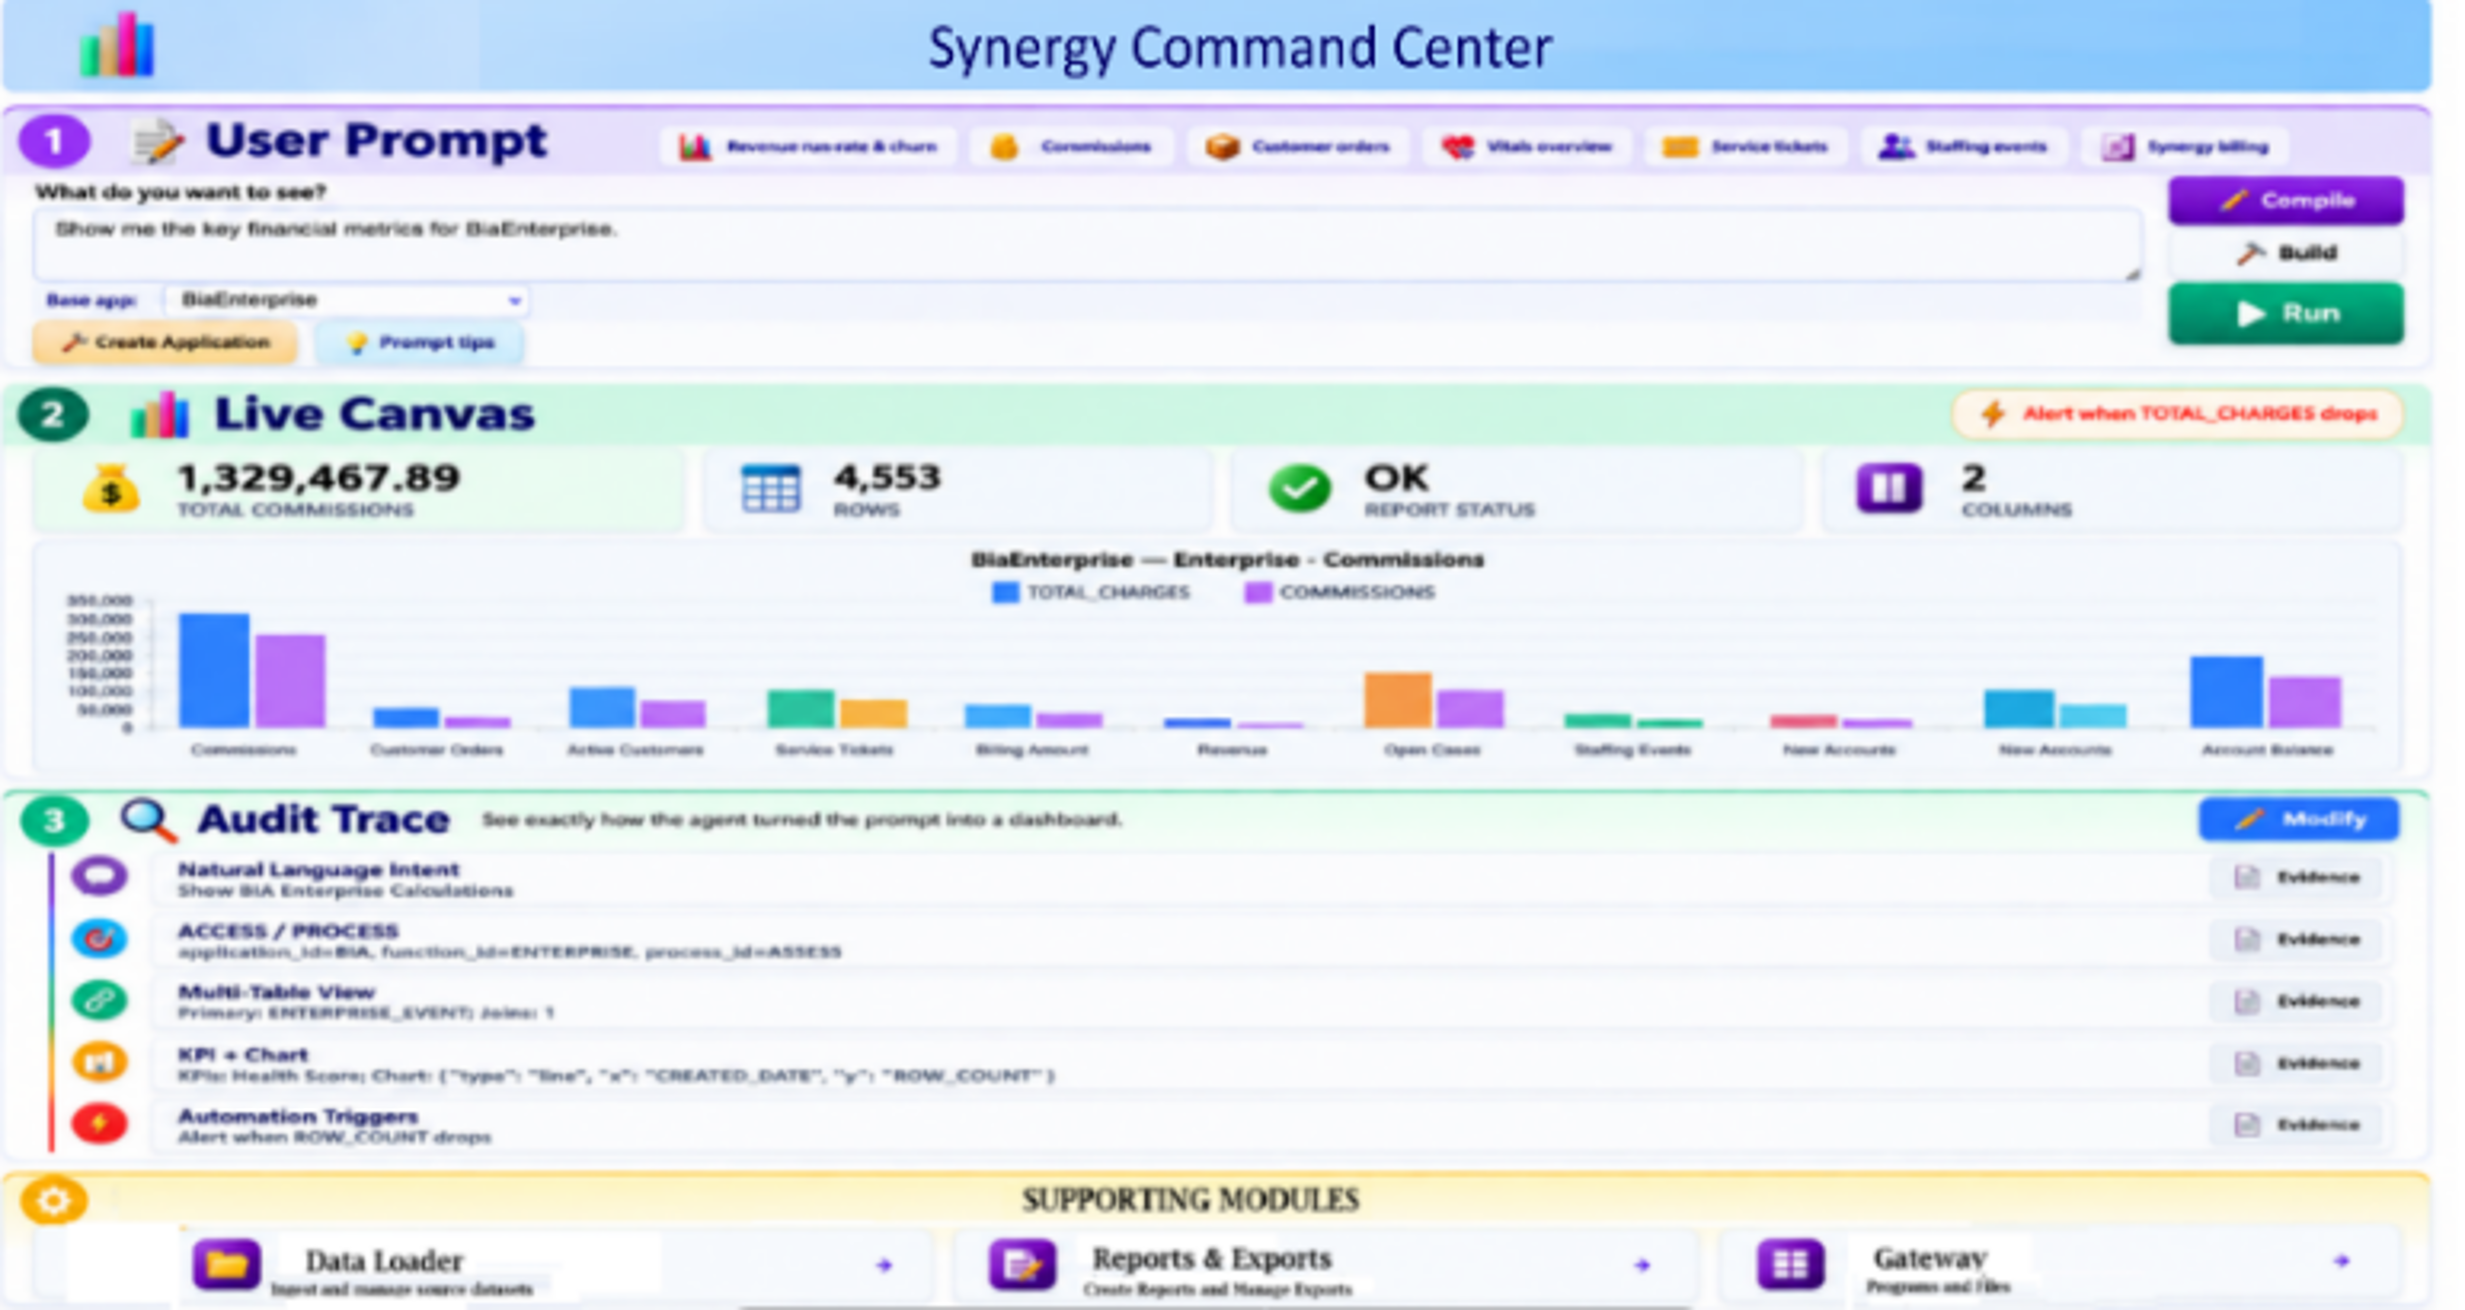This screenshot has height=1310, width=2465.
Task: Click the table grid Rows icon
Action: click(770, 489)
